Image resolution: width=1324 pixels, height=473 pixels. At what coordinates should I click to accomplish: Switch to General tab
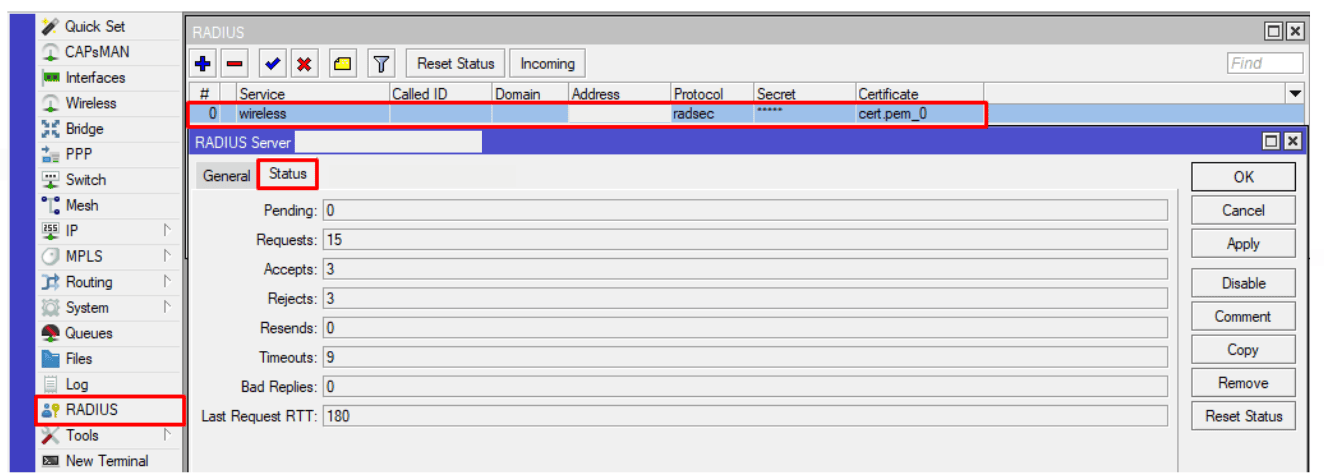227,175
